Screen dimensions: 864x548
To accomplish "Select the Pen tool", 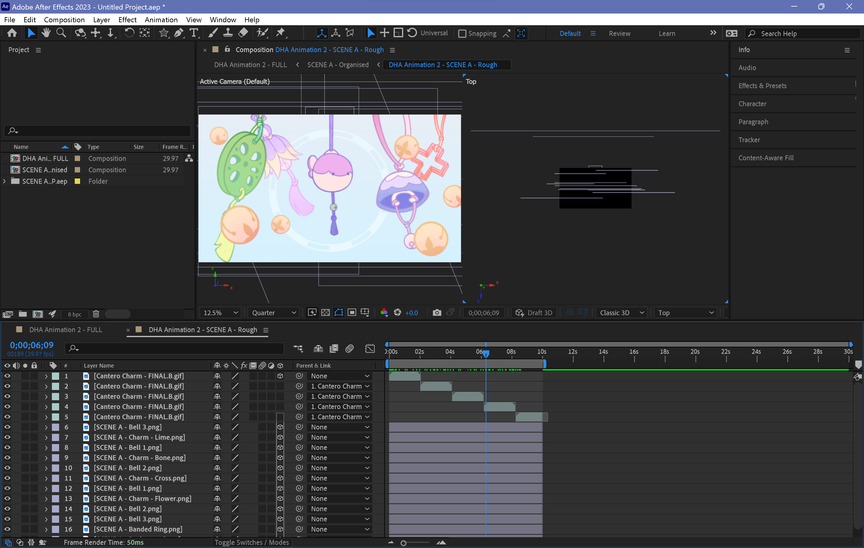I will [179, 33].
